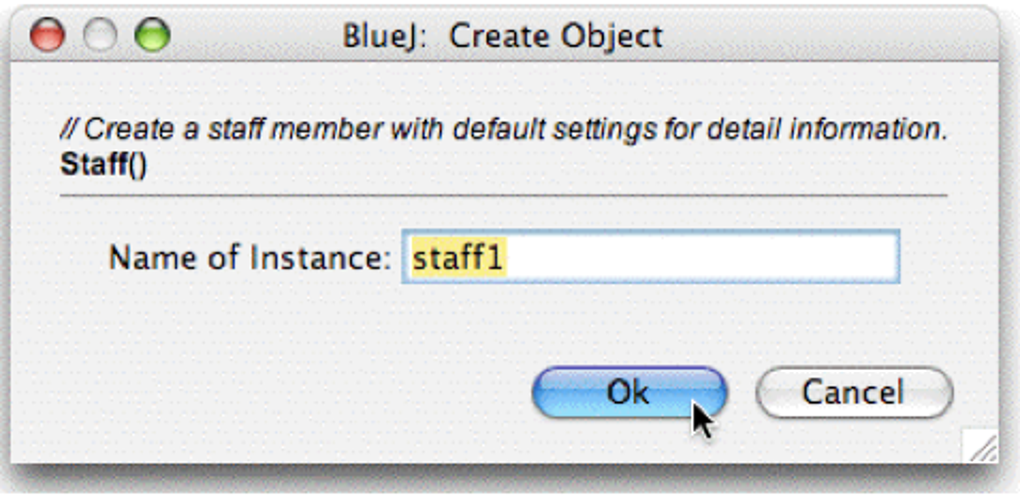Place cursor in the empty part of the name field
This screenshot has width=1020, height=504.
(x=701, y=258)
